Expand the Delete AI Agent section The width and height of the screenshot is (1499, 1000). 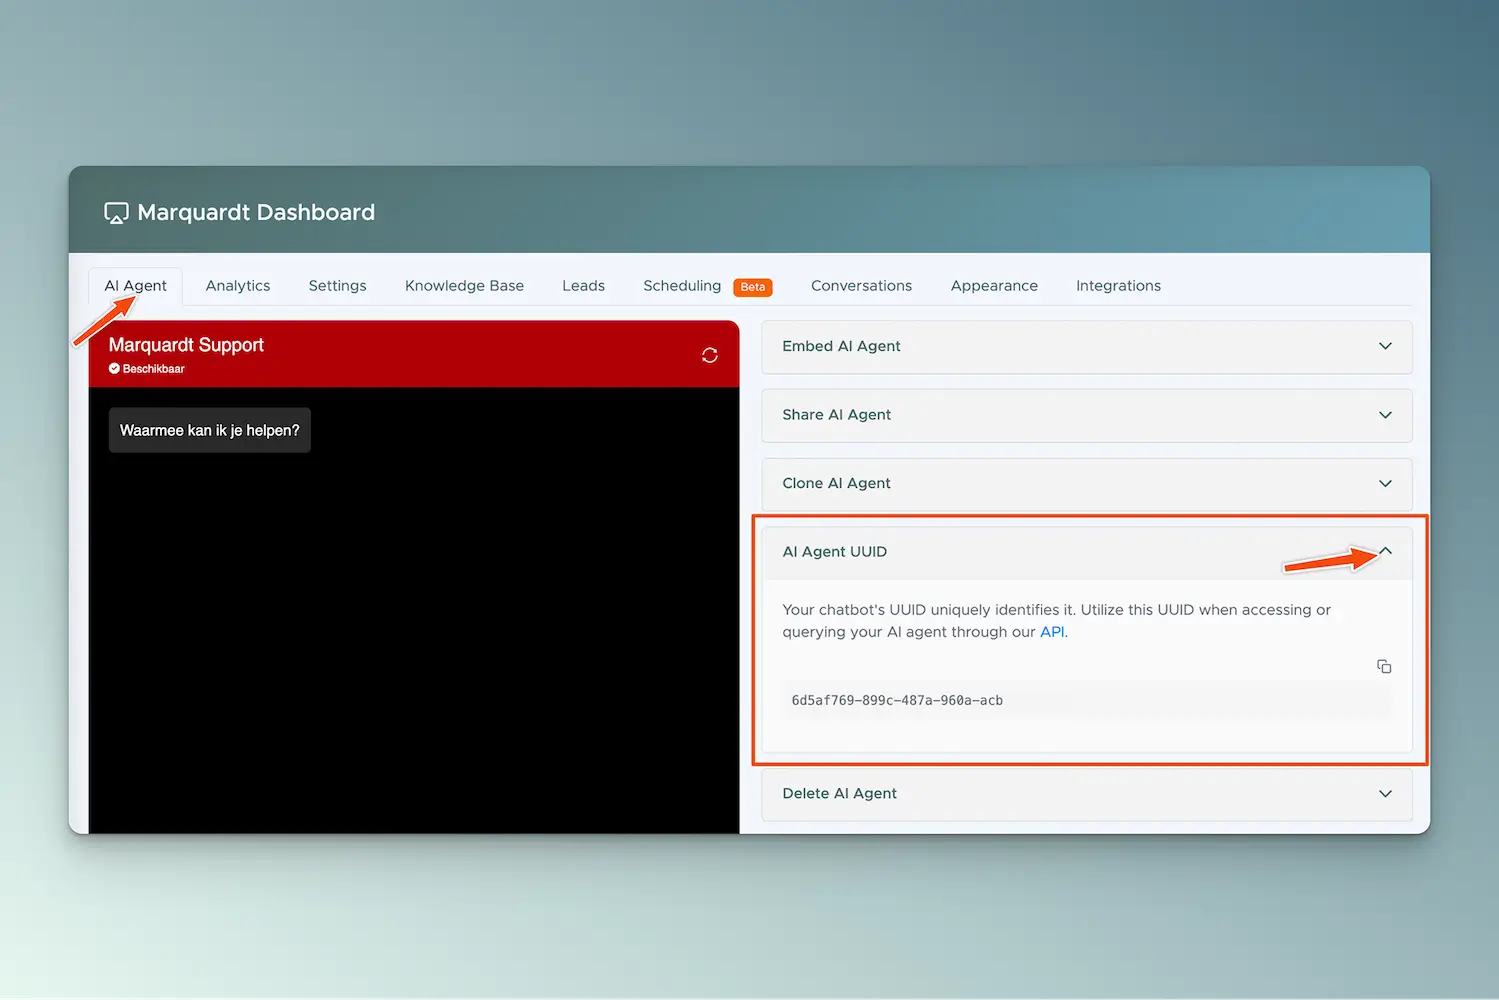tap(1087, 794)
